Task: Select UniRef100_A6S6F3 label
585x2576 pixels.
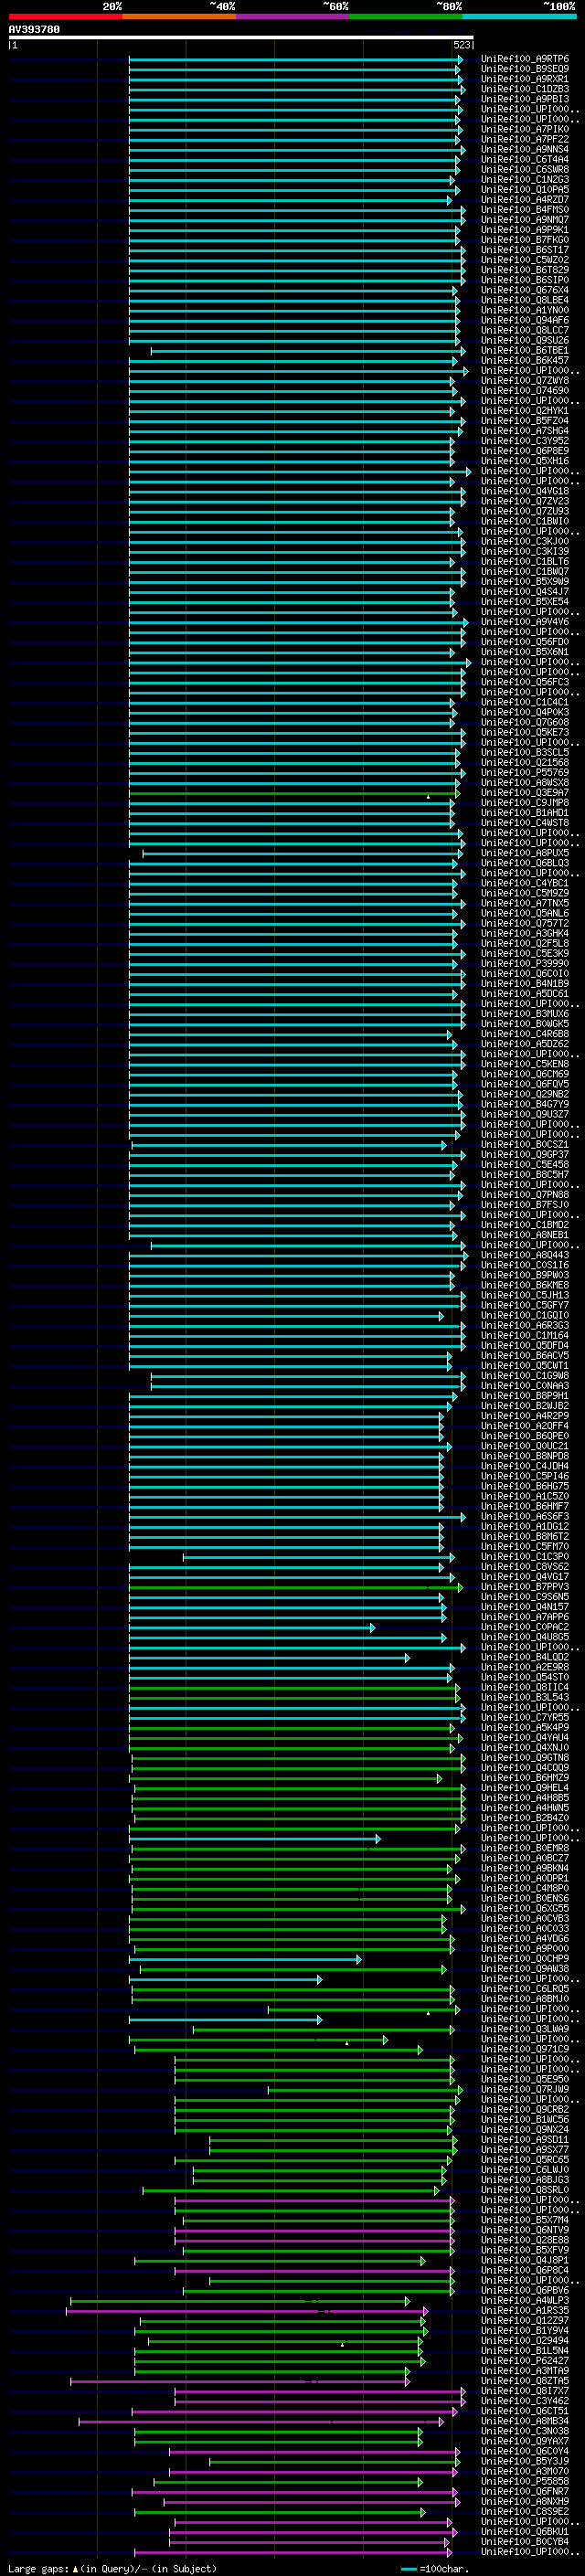Action: click(525, 1516)
